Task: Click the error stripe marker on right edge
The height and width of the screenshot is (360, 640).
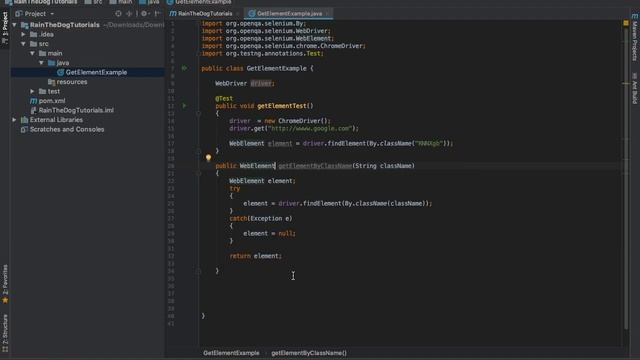Action: [626, 83]
